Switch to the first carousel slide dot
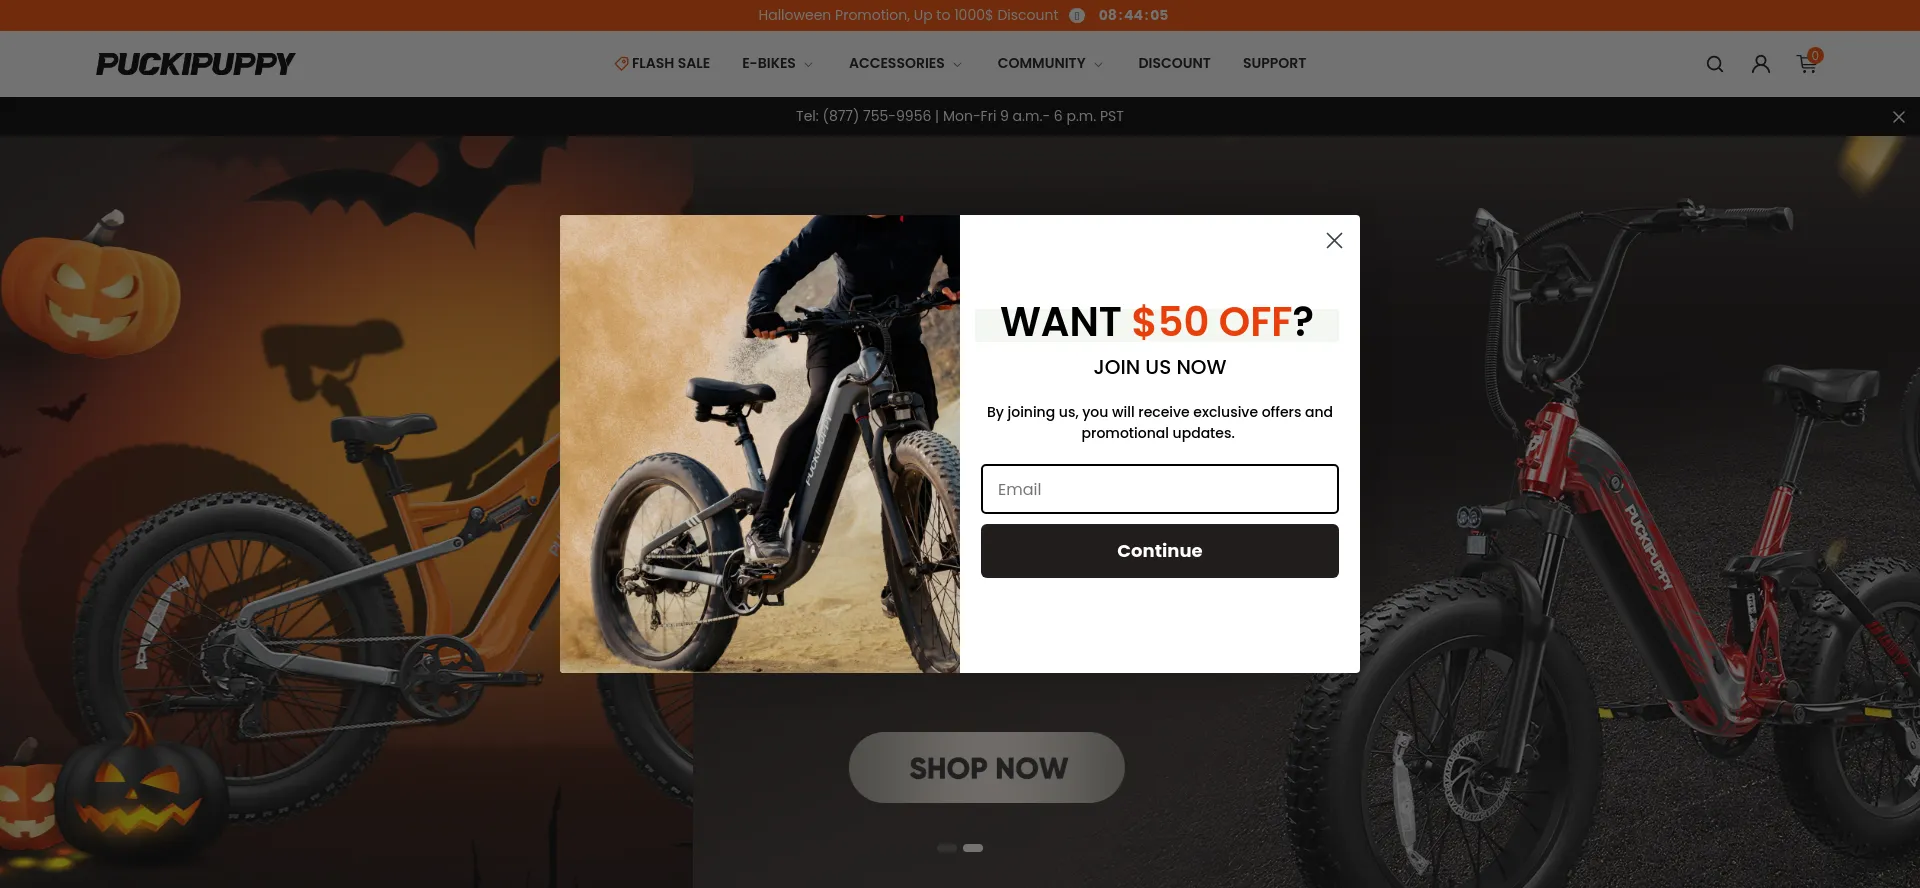Screen dimensions: 1920x888 [x=947, y=848]
